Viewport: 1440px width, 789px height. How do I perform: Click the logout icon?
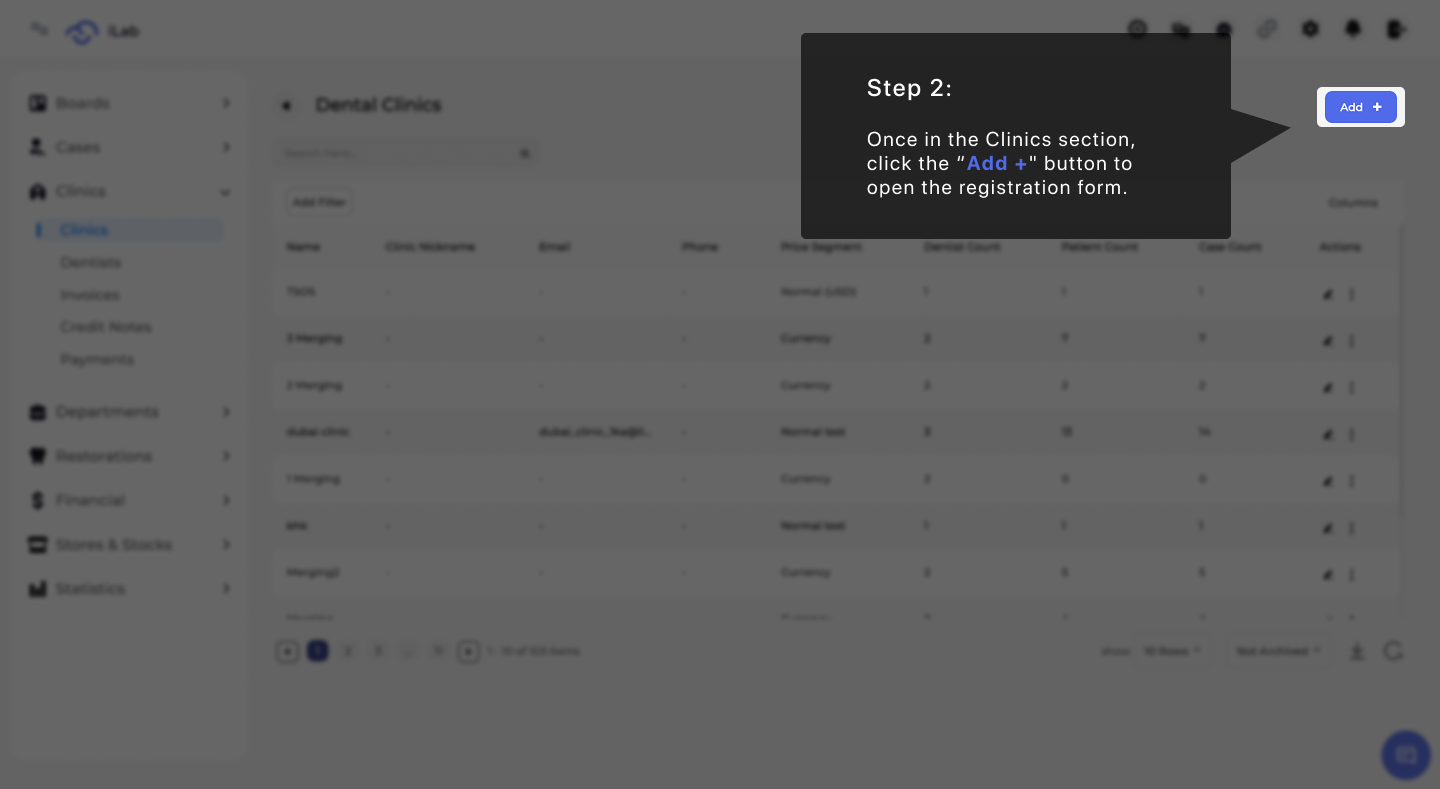coord(1396,30)
